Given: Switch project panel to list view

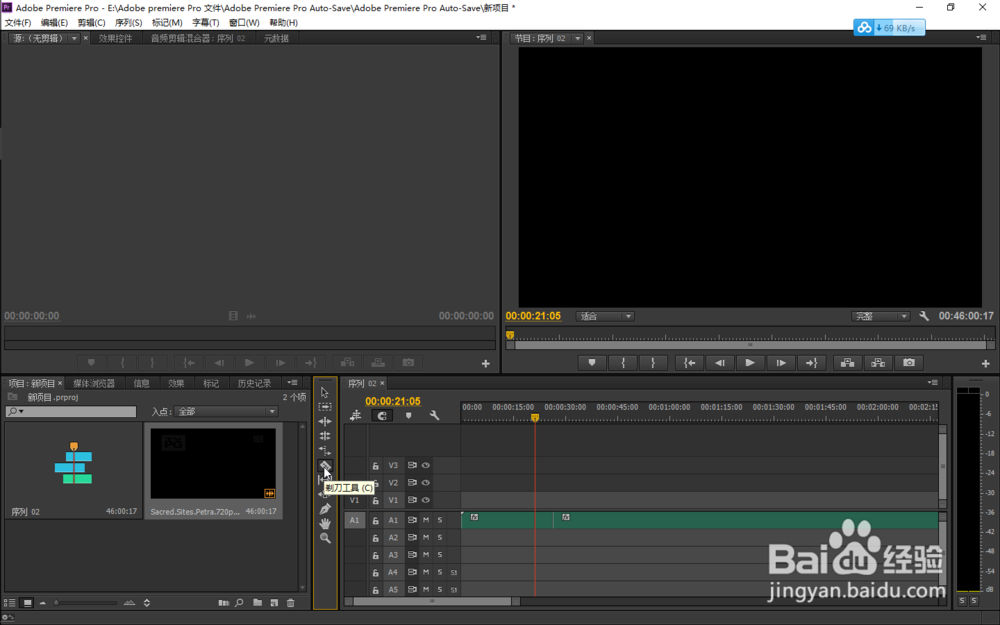Looking at the screenshot, I should (10, 603).
